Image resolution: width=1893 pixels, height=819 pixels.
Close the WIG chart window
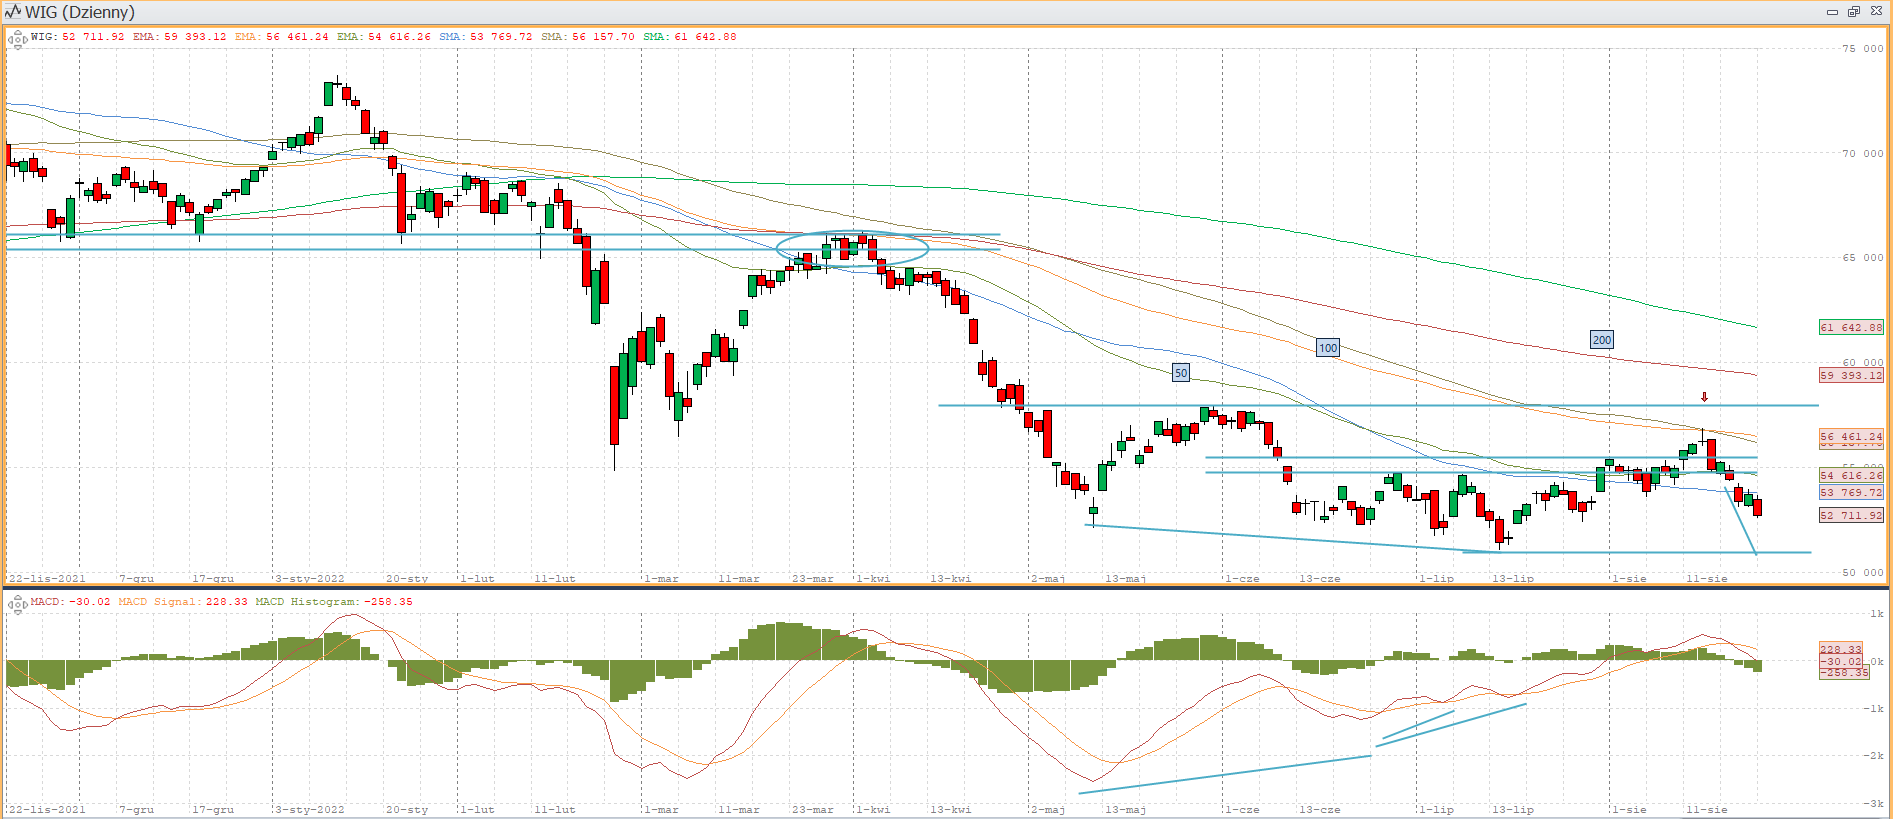point(1876,12)
